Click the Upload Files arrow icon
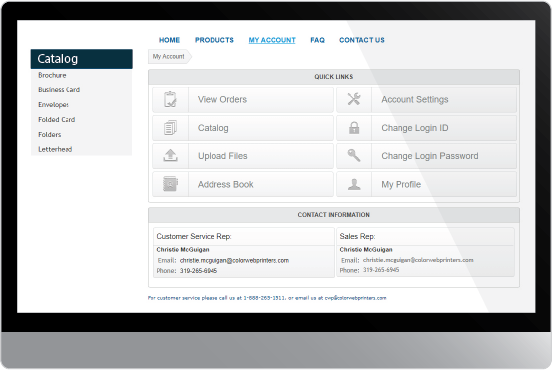This screenshot has height=370, width=552. click(x=170, y=155)
